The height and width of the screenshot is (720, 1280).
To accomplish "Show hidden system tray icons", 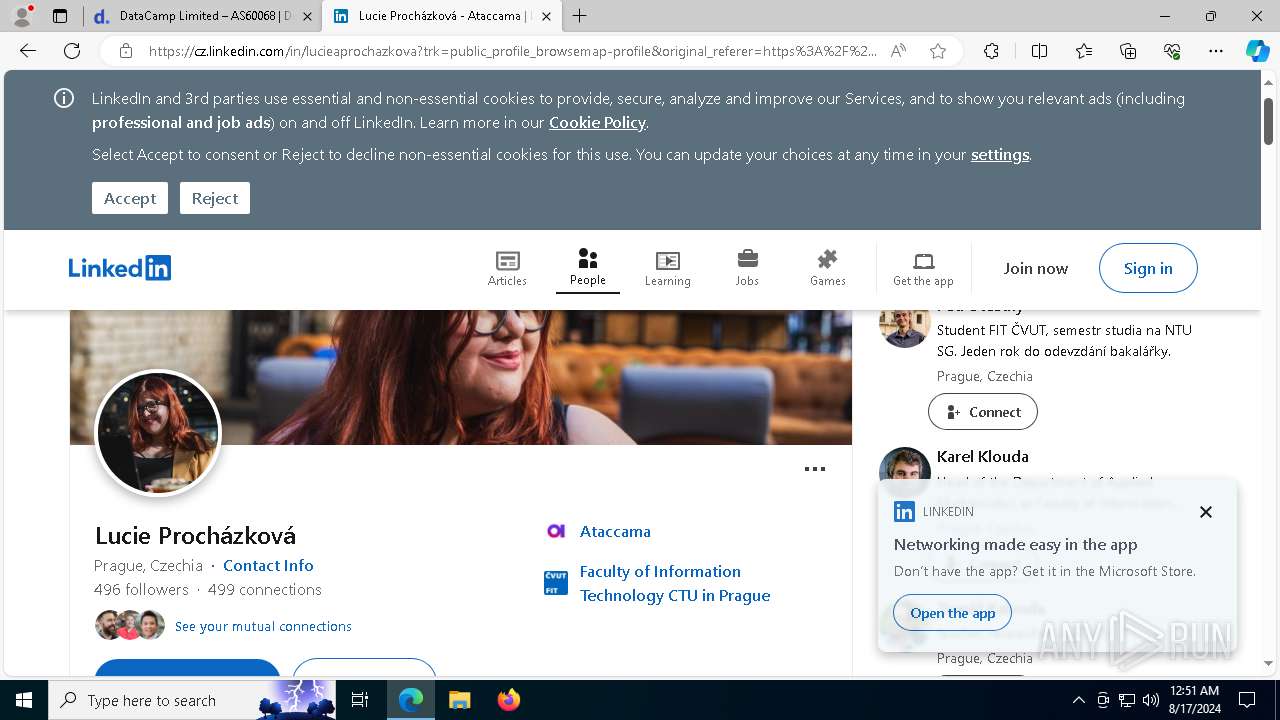I will (x=1078, y=700).
